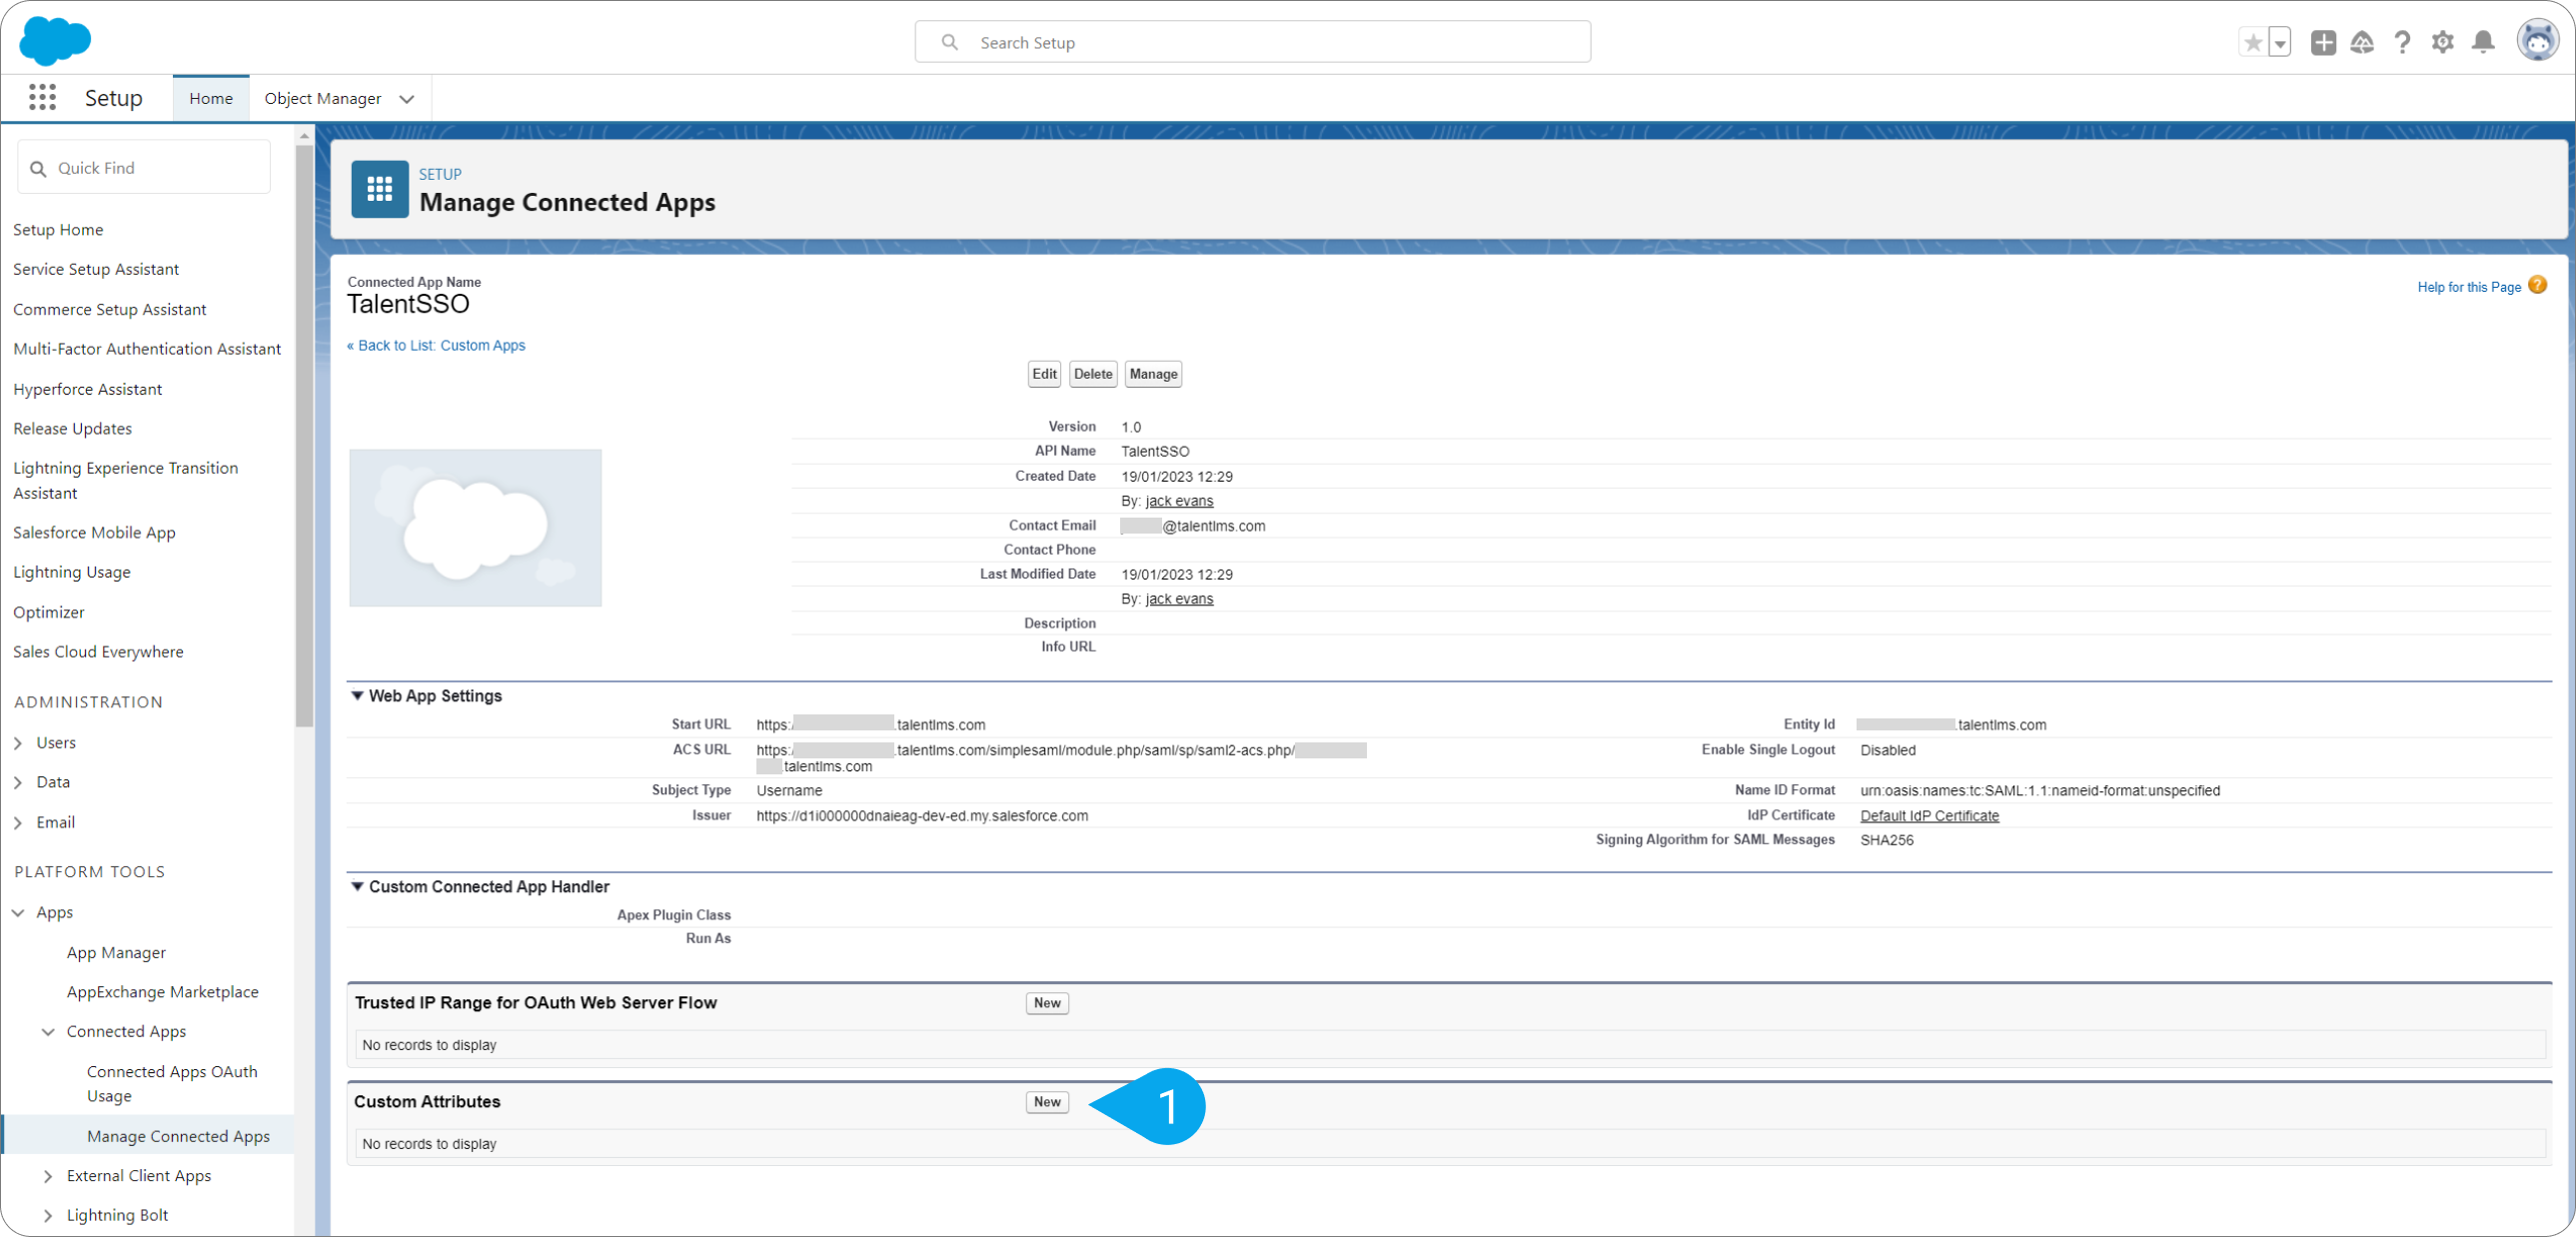Open Service Setup Assistant
The height and width of the screenshot is (1237, 2576).
click(96, 269)
